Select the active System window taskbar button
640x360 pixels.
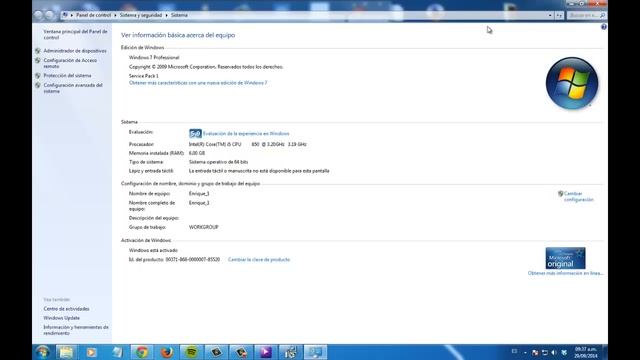click(x=316, y=352)
